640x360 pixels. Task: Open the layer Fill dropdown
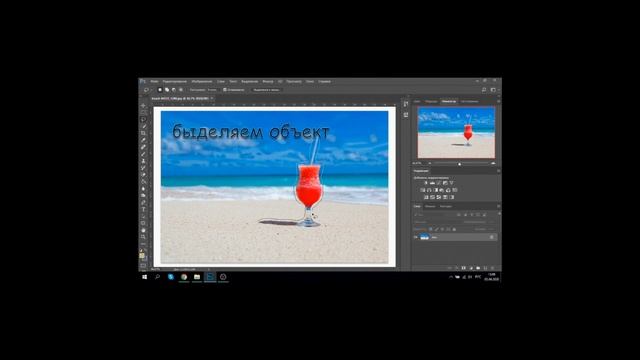[x=491, y=229]
